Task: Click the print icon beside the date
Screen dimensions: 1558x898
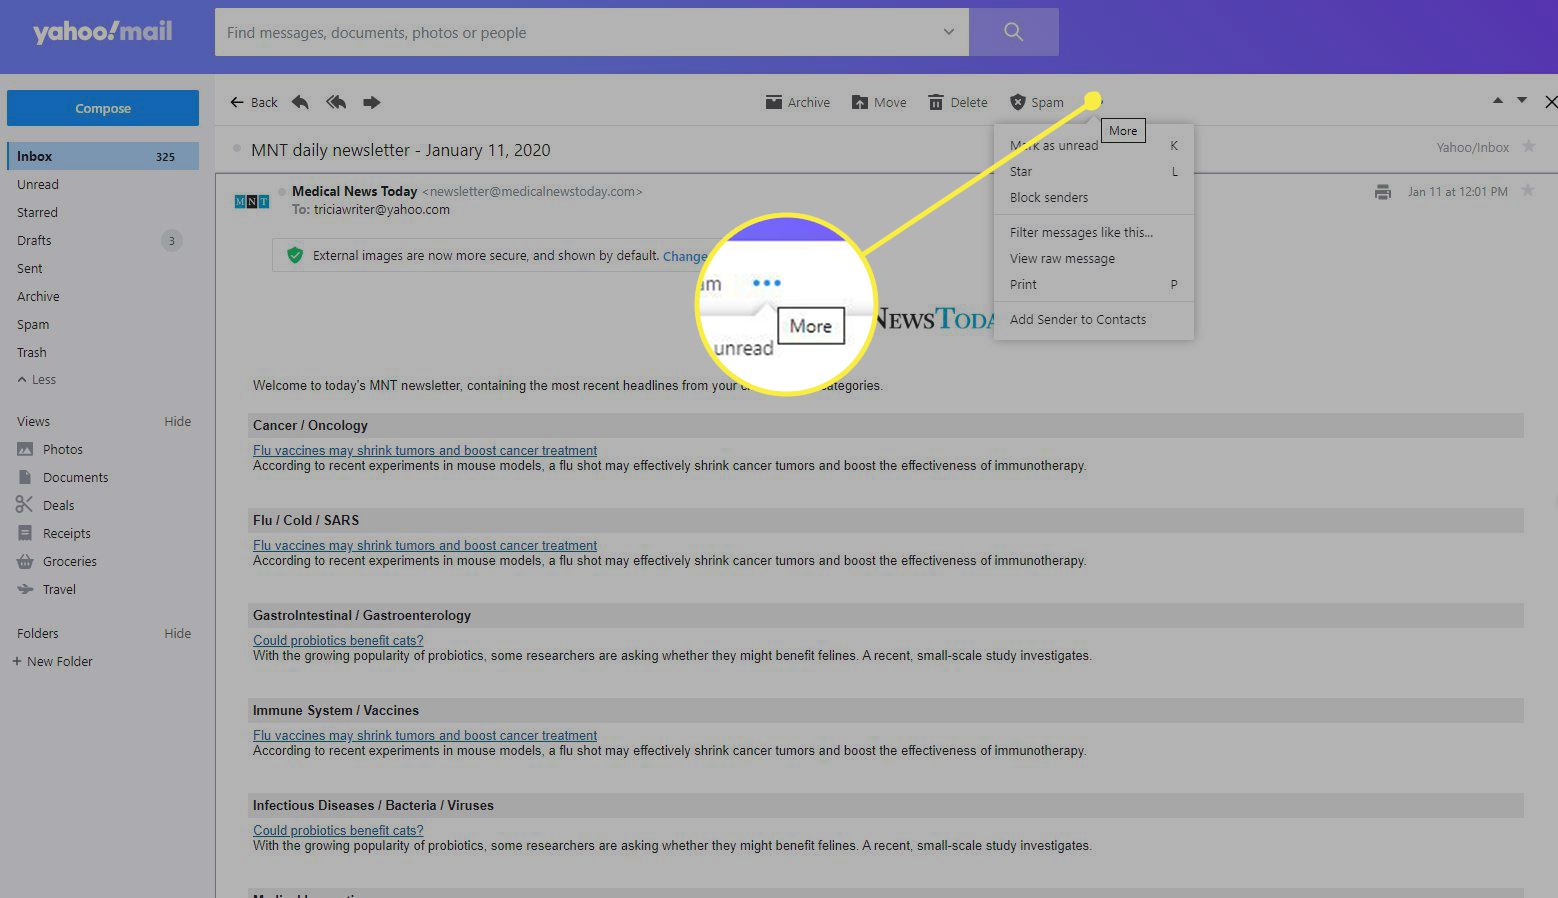Action: tap(1382, 192)
